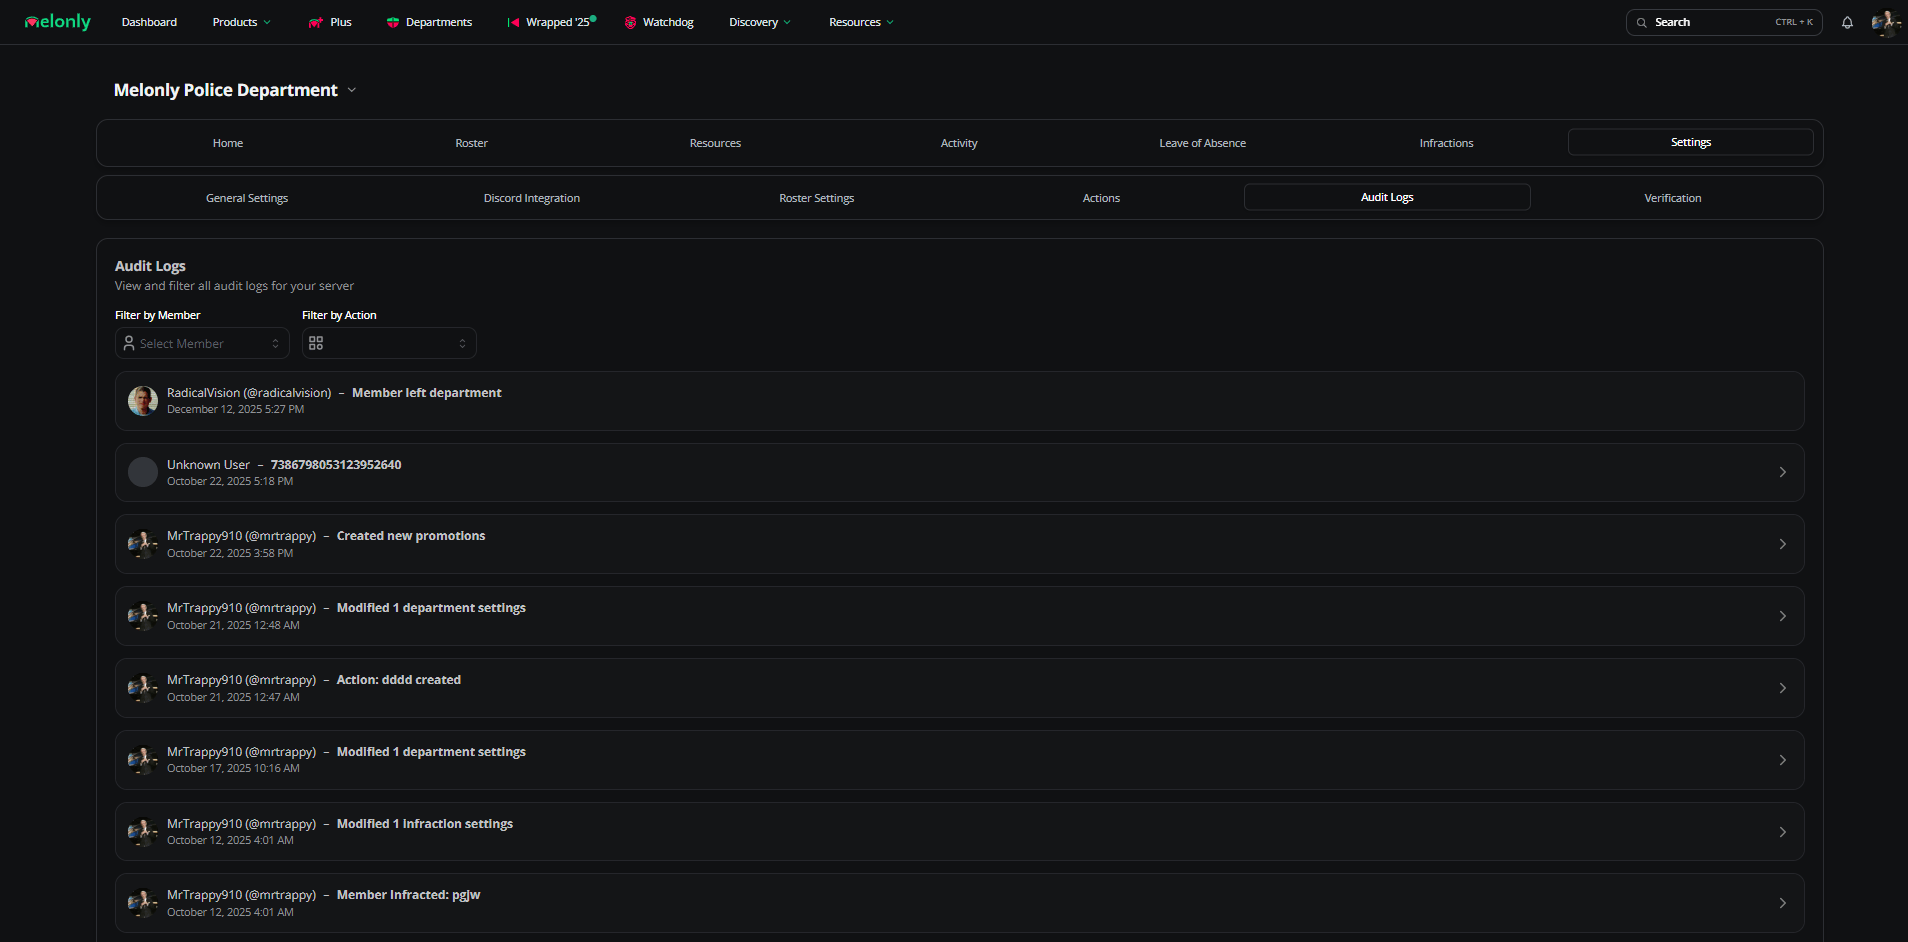The width and height of the screenshot is (1908, 942).
Task: Open the Actions settings sub-tab
Action: 1101,198
